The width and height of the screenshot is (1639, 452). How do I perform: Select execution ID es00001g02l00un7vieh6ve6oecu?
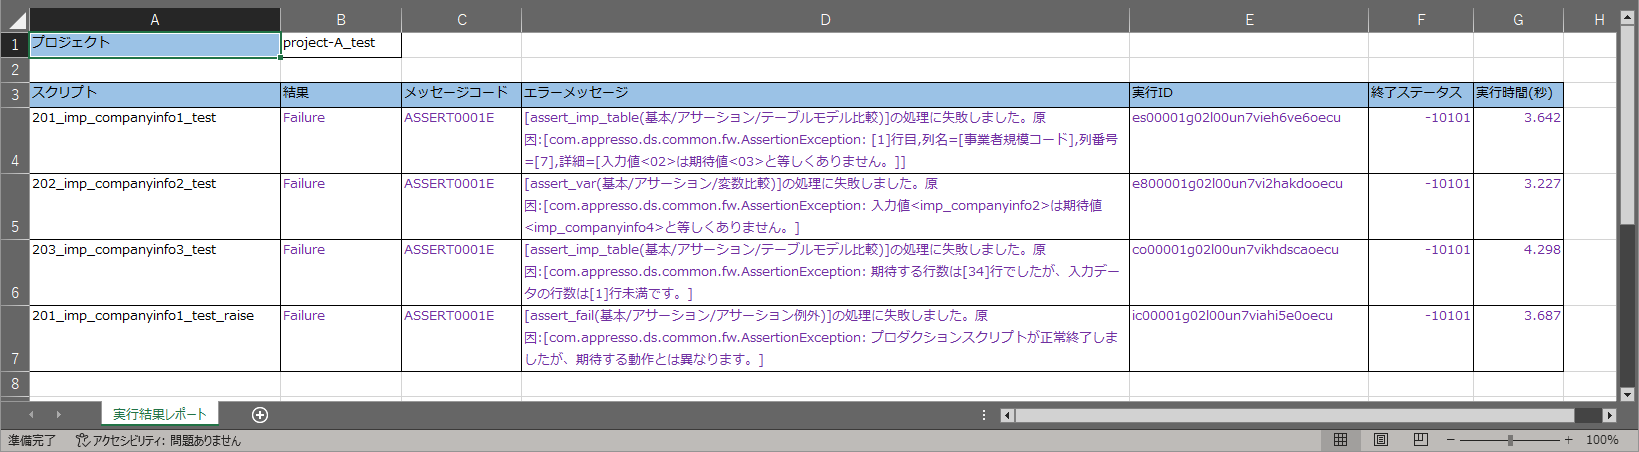1249,140
